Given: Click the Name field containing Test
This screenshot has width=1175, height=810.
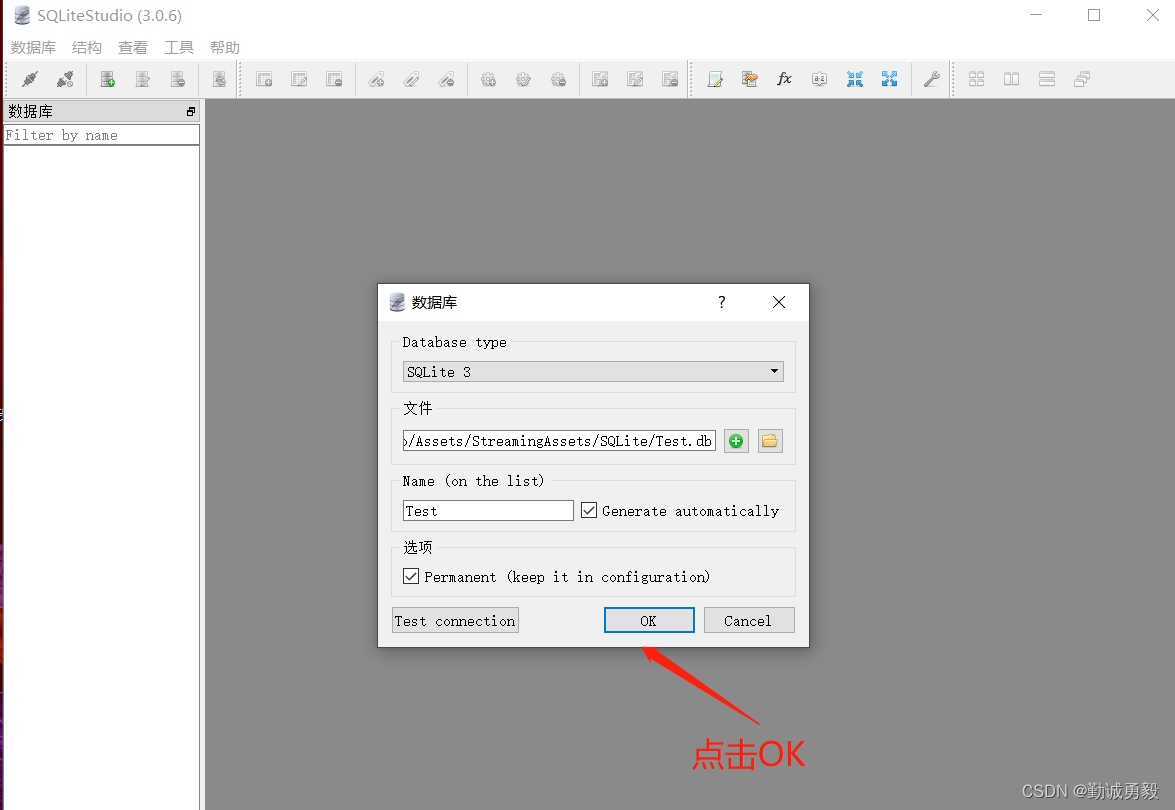Looking at the screenshot, I should (488, 510).
